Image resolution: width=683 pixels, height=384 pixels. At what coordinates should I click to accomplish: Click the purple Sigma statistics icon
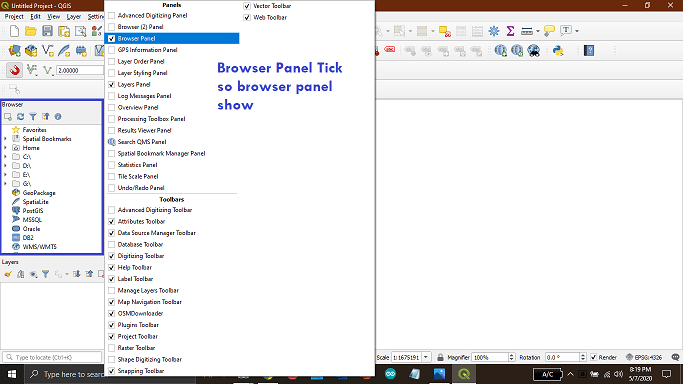click(510, 31)
